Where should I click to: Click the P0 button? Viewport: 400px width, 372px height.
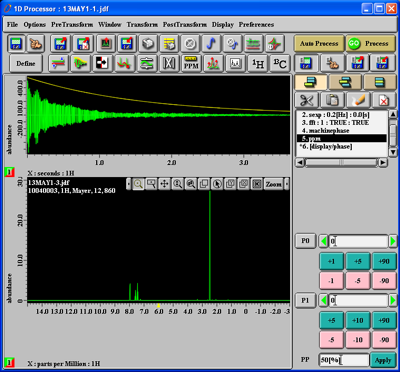306,241
